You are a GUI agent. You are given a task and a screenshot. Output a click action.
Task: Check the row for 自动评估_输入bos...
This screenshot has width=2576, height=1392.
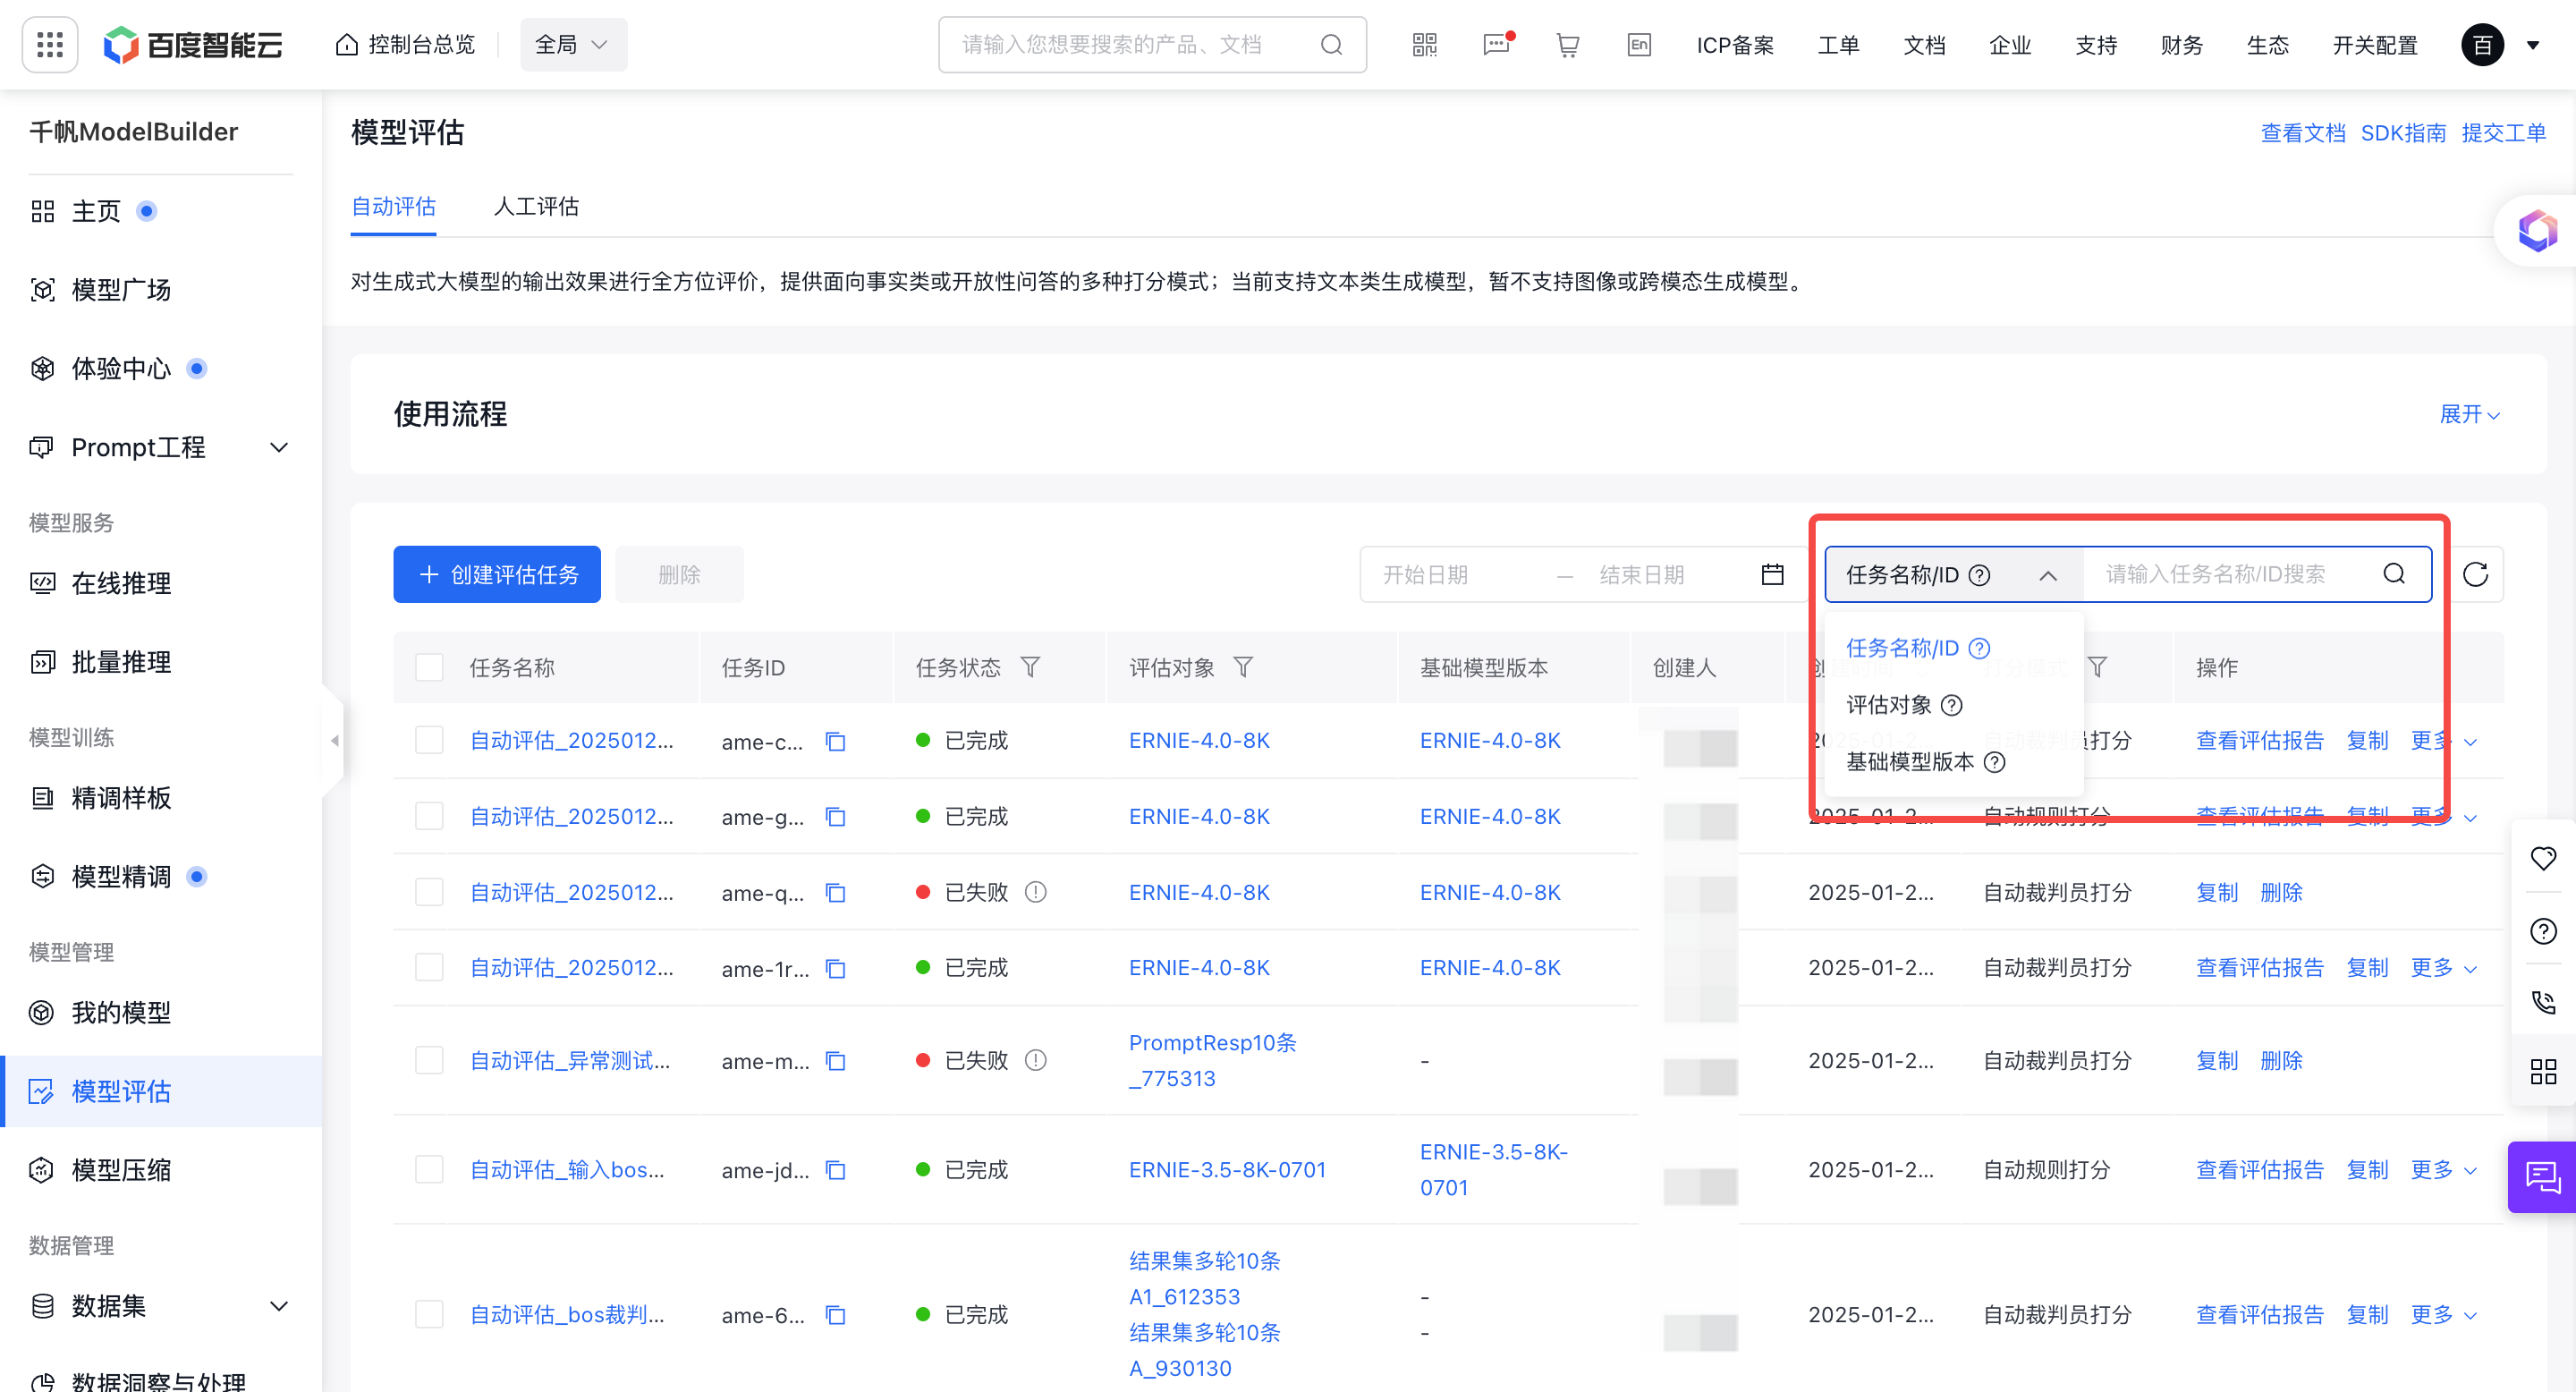[429, 1170]
